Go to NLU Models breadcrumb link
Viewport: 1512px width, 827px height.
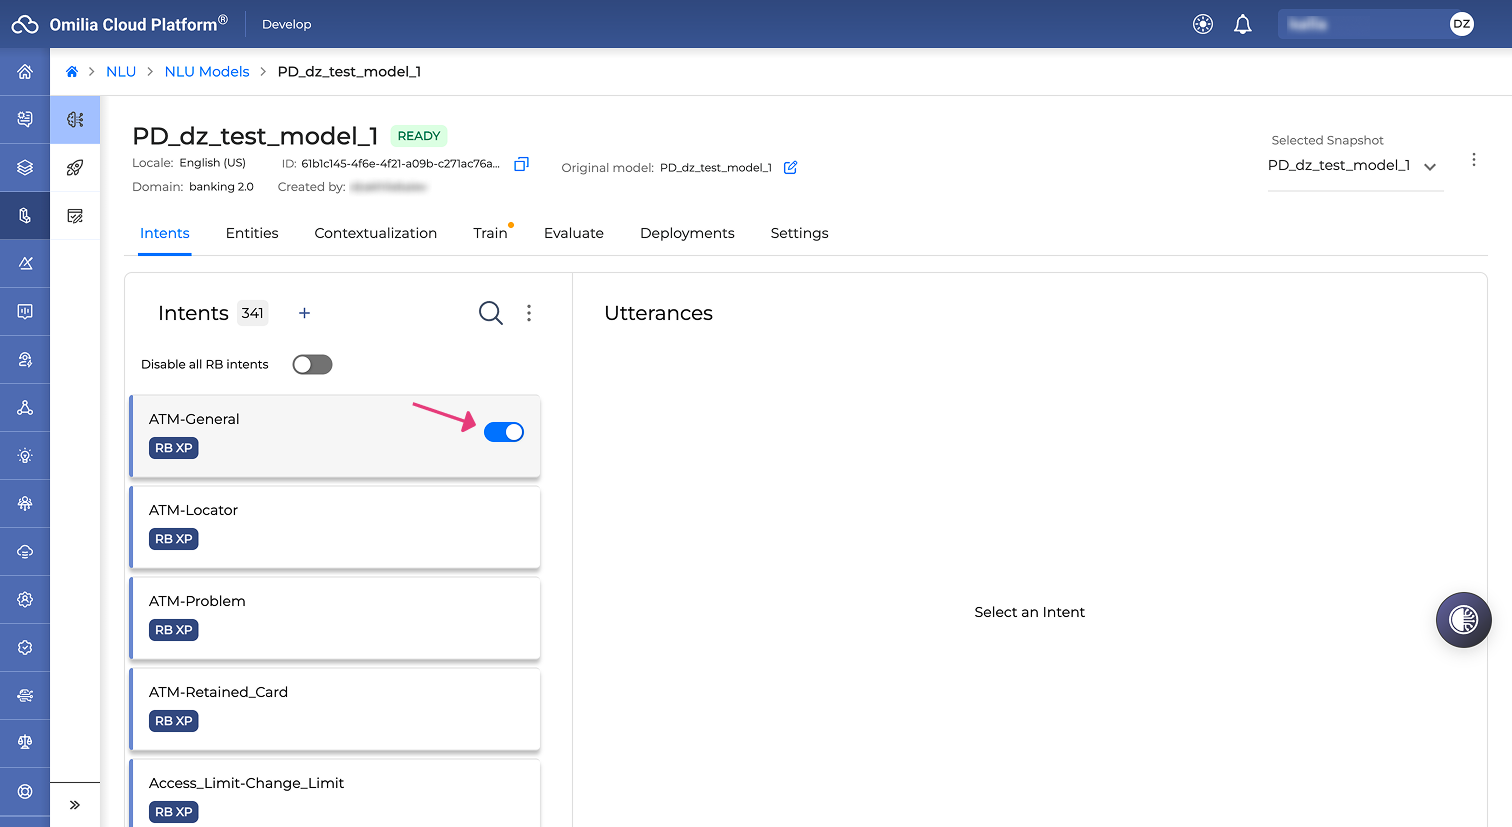[x=207, y=72]
